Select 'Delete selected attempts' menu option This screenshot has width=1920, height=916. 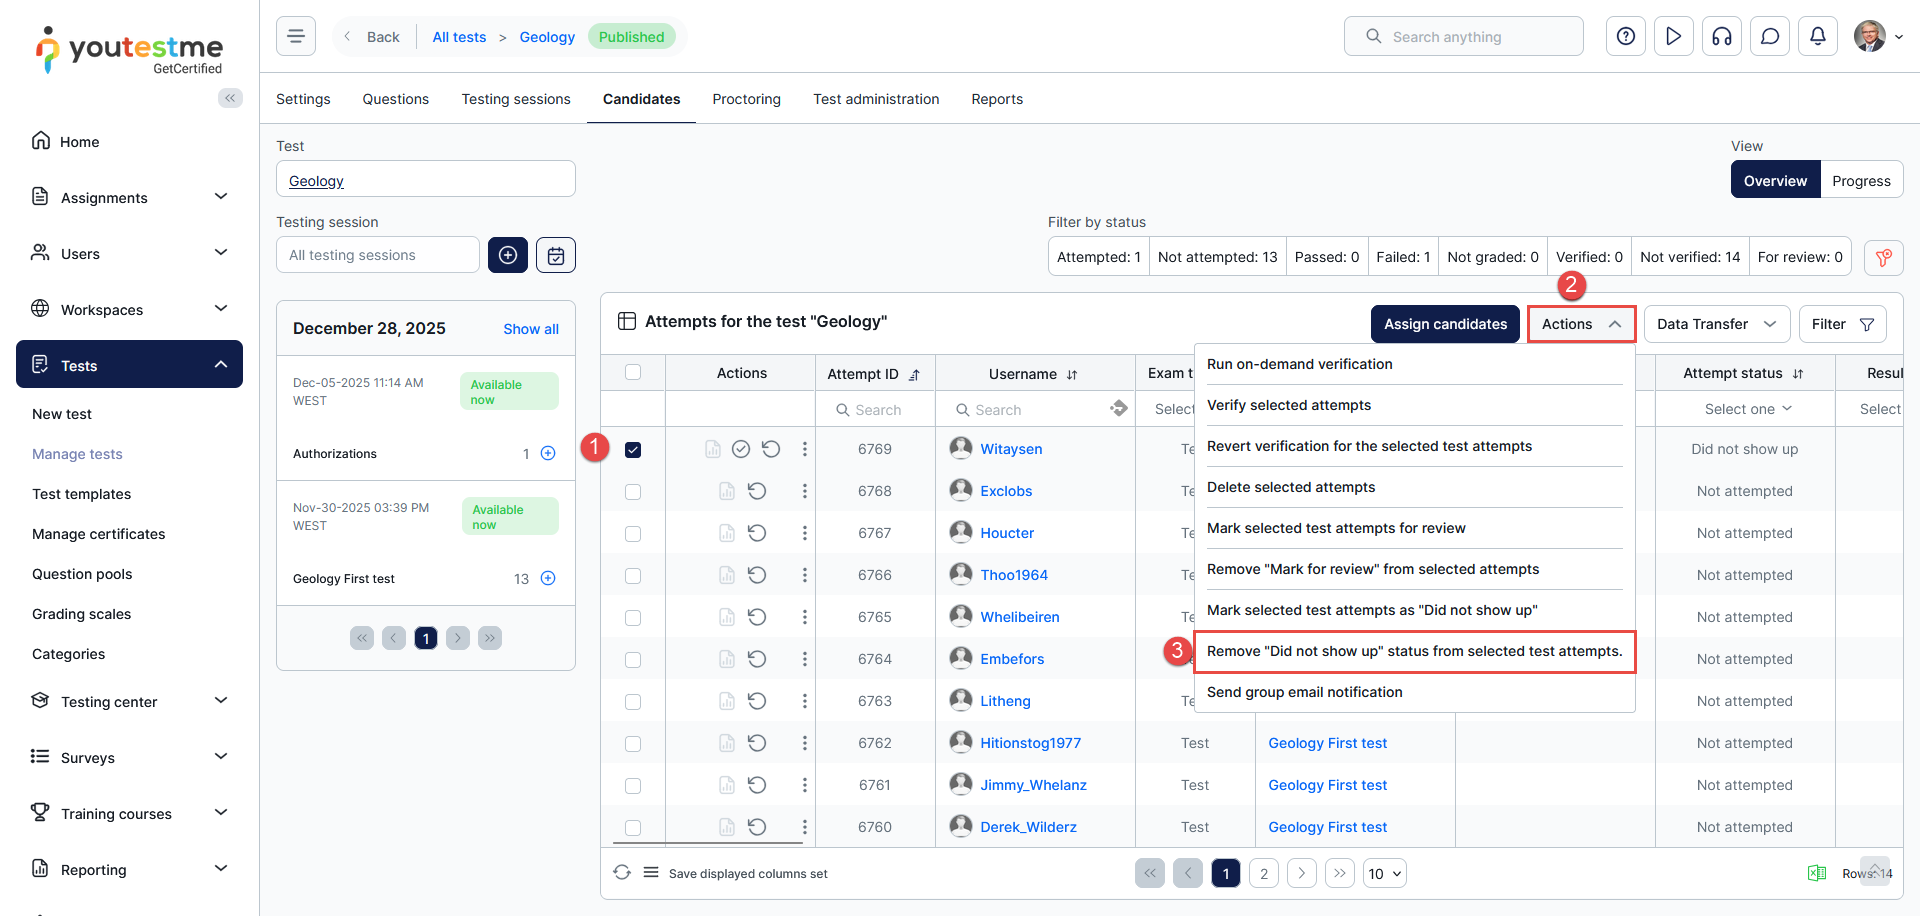pos(1291,487)
